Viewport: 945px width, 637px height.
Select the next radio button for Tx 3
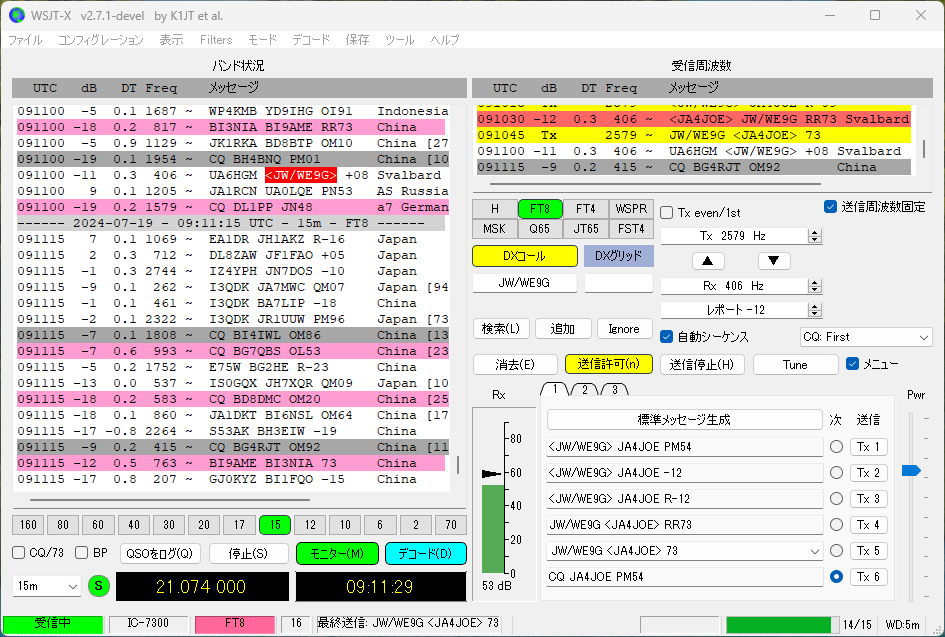[836, 498]
